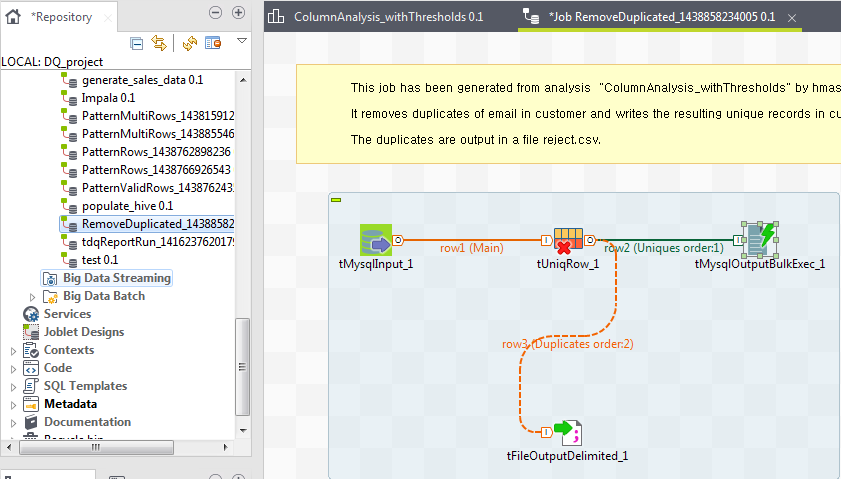Image resolution: width=841 pixels, height=479 pixels.
Task: Click the Repository home icon
Action: click(x=13, y=17)
